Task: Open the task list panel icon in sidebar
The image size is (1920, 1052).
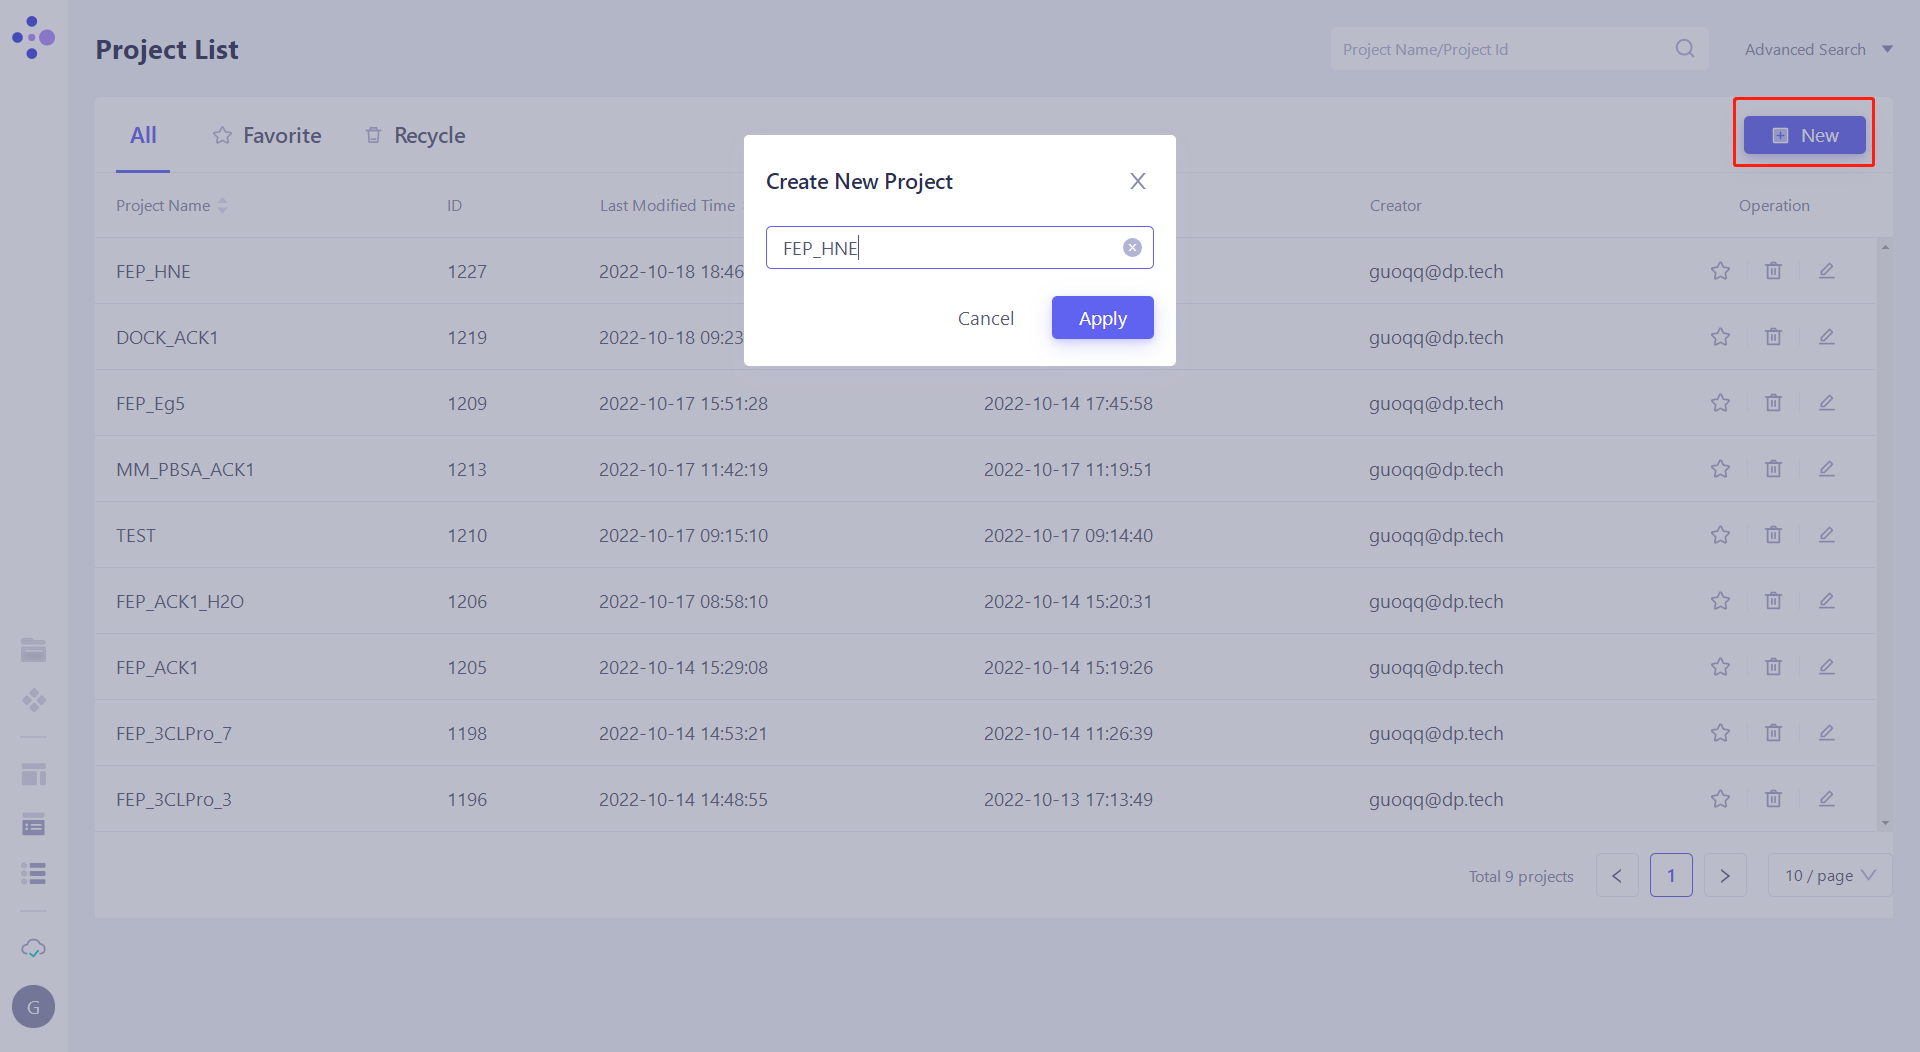Action: click(33, 825)
